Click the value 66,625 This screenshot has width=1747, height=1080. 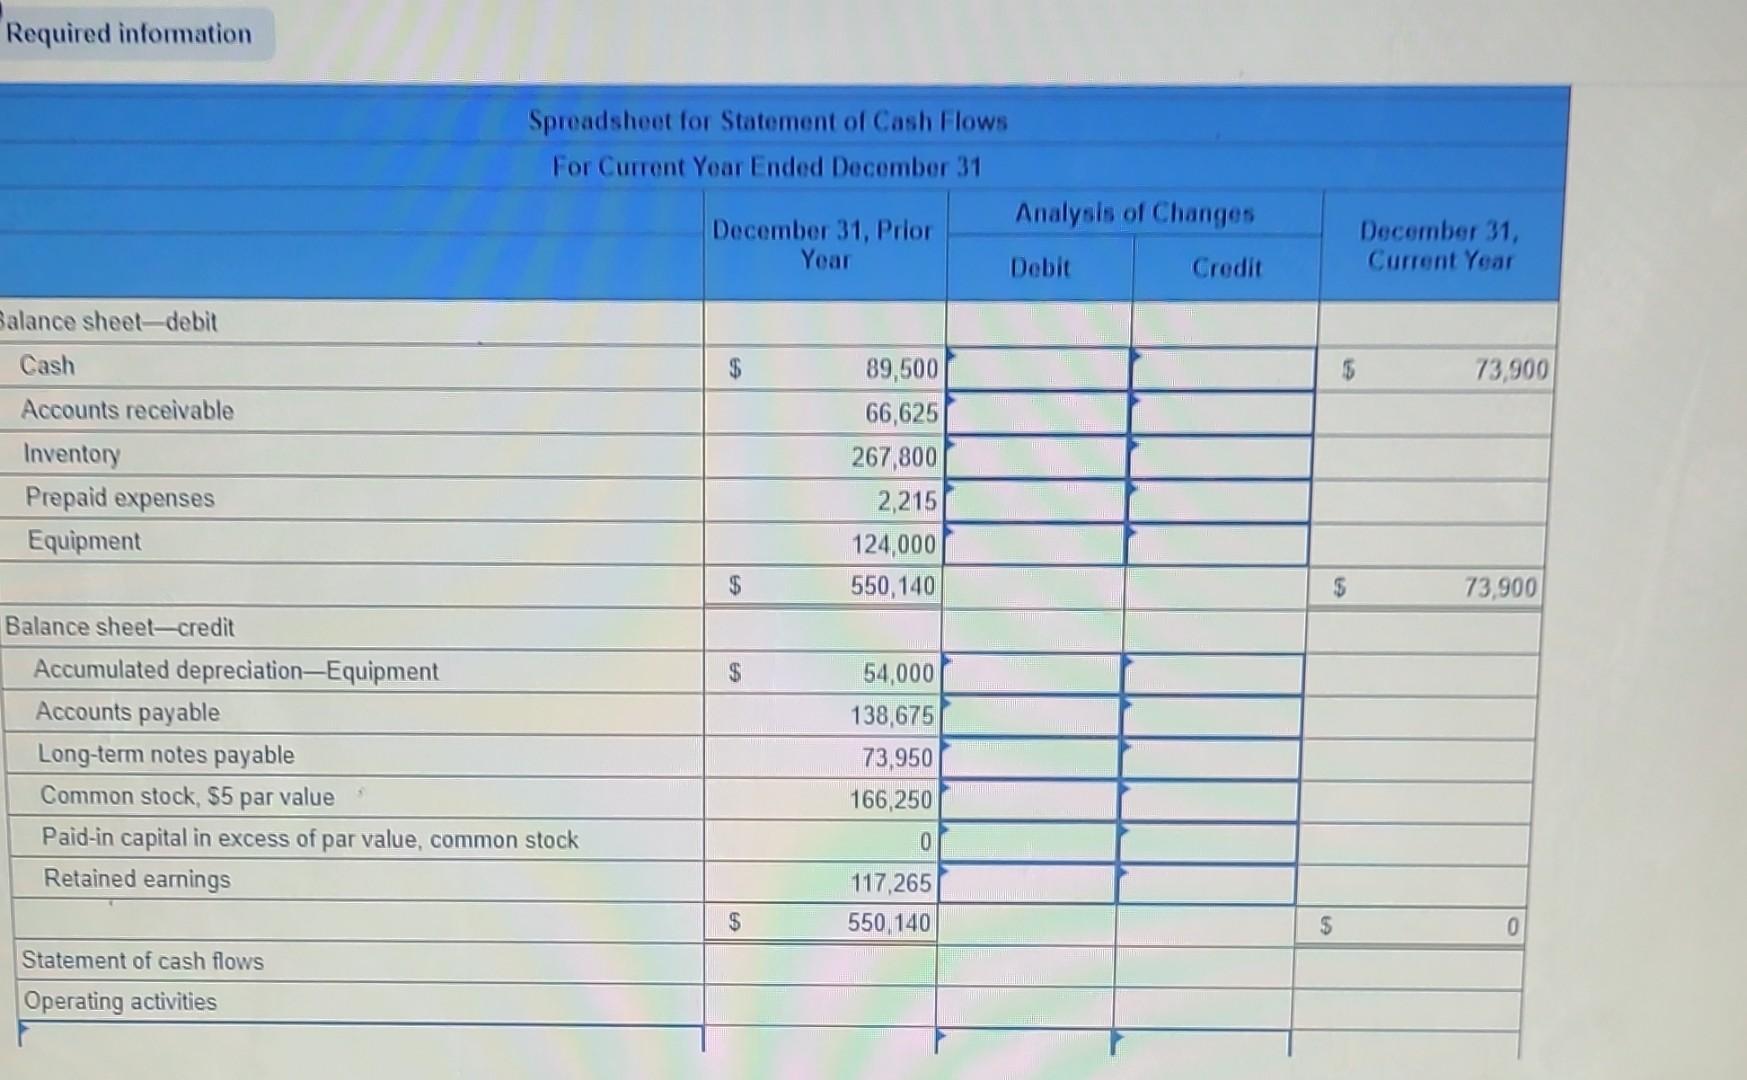[x=902, y=413]
